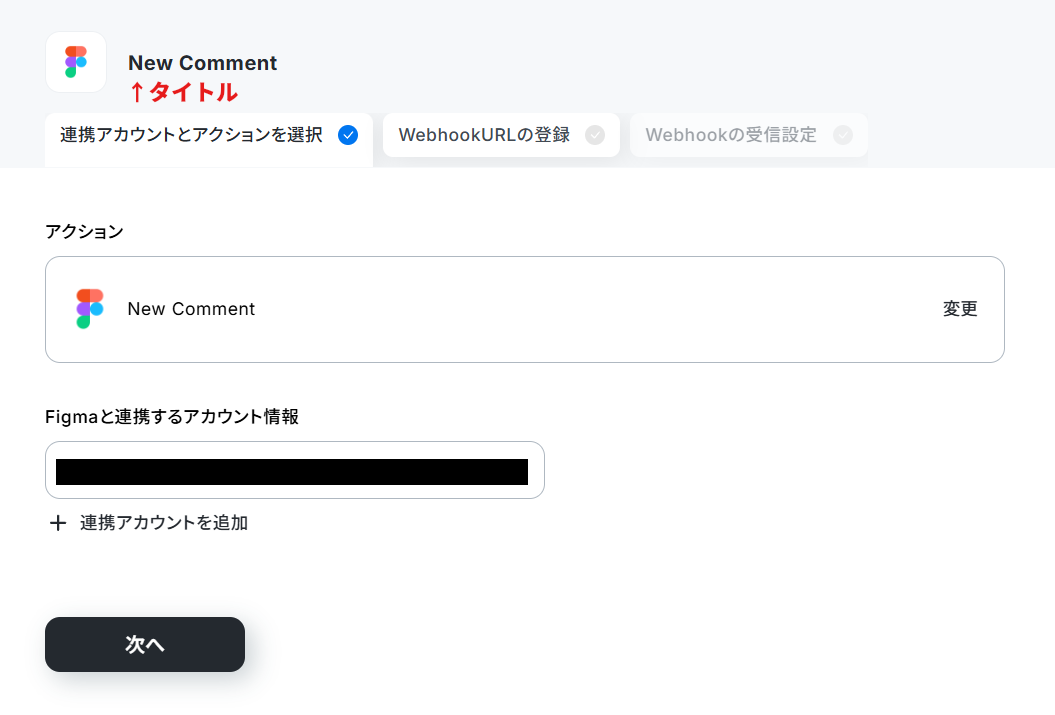Open the Figma account selection dropdown
Viewport: 1055px width, 715px height.
(x=295, y=470)
